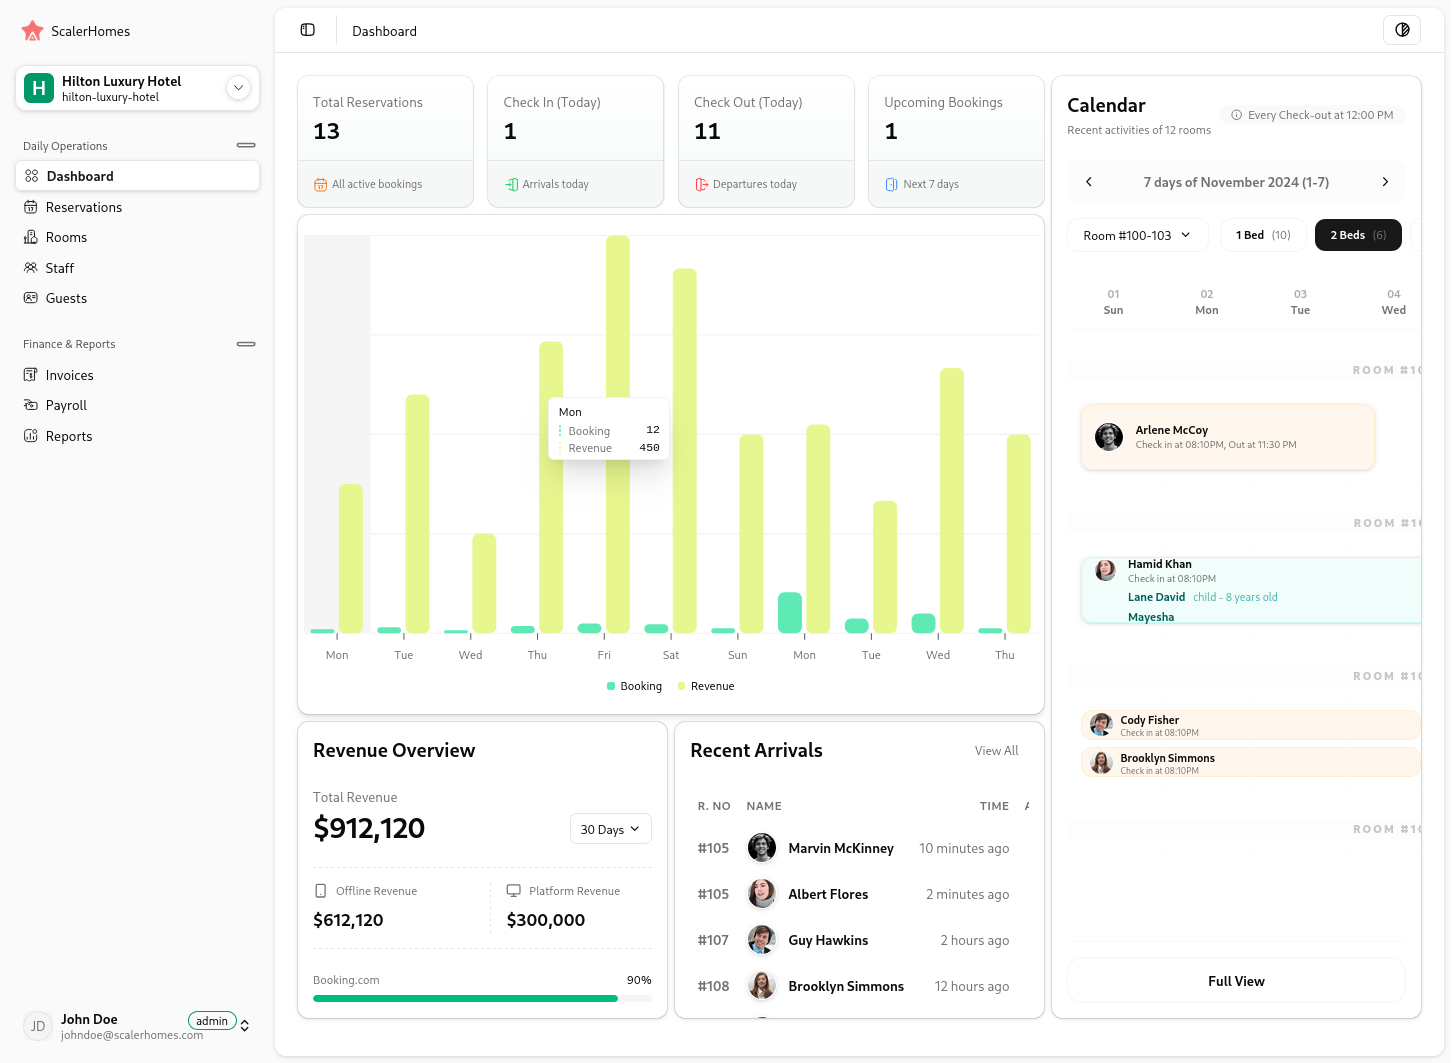Open the Hilton Luxury Hotel workspace dropdown
Image resolution: width=1452 pixels, height=1063 pixels.
tap(238, 88)
